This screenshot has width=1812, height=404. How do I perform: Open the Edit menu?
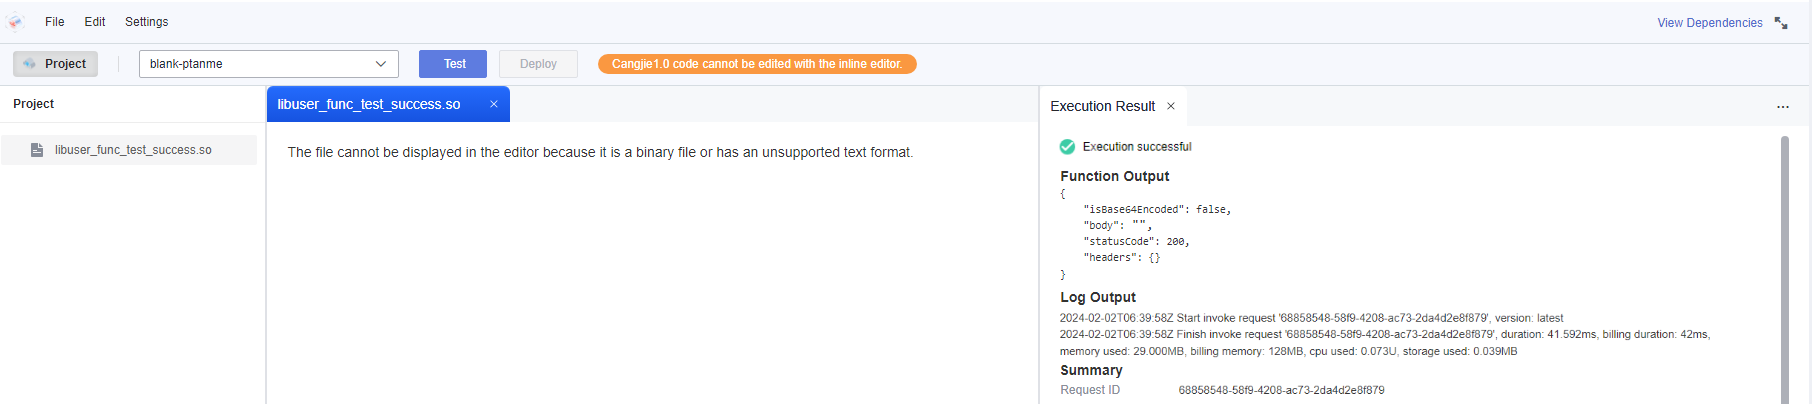95,22
